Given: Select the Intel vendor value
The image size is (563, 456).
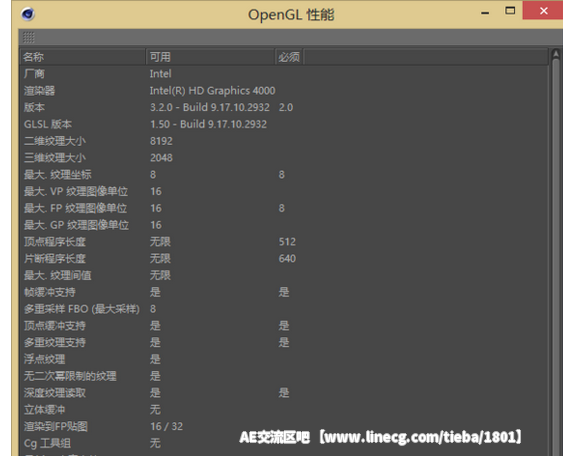Looking at the screenshot, I should pyautogui.click(x=160, y=74).
